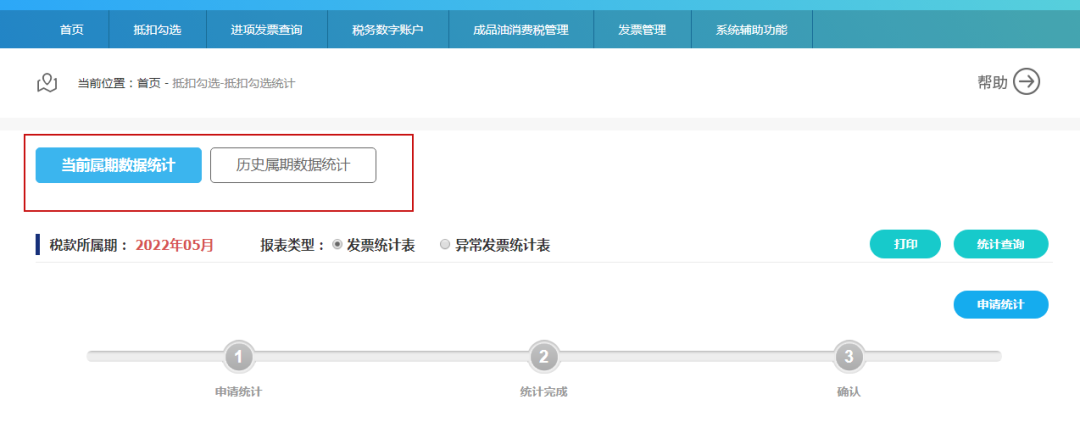Click the location map pin icon
1080x444 pixels.
click(47, 83)
